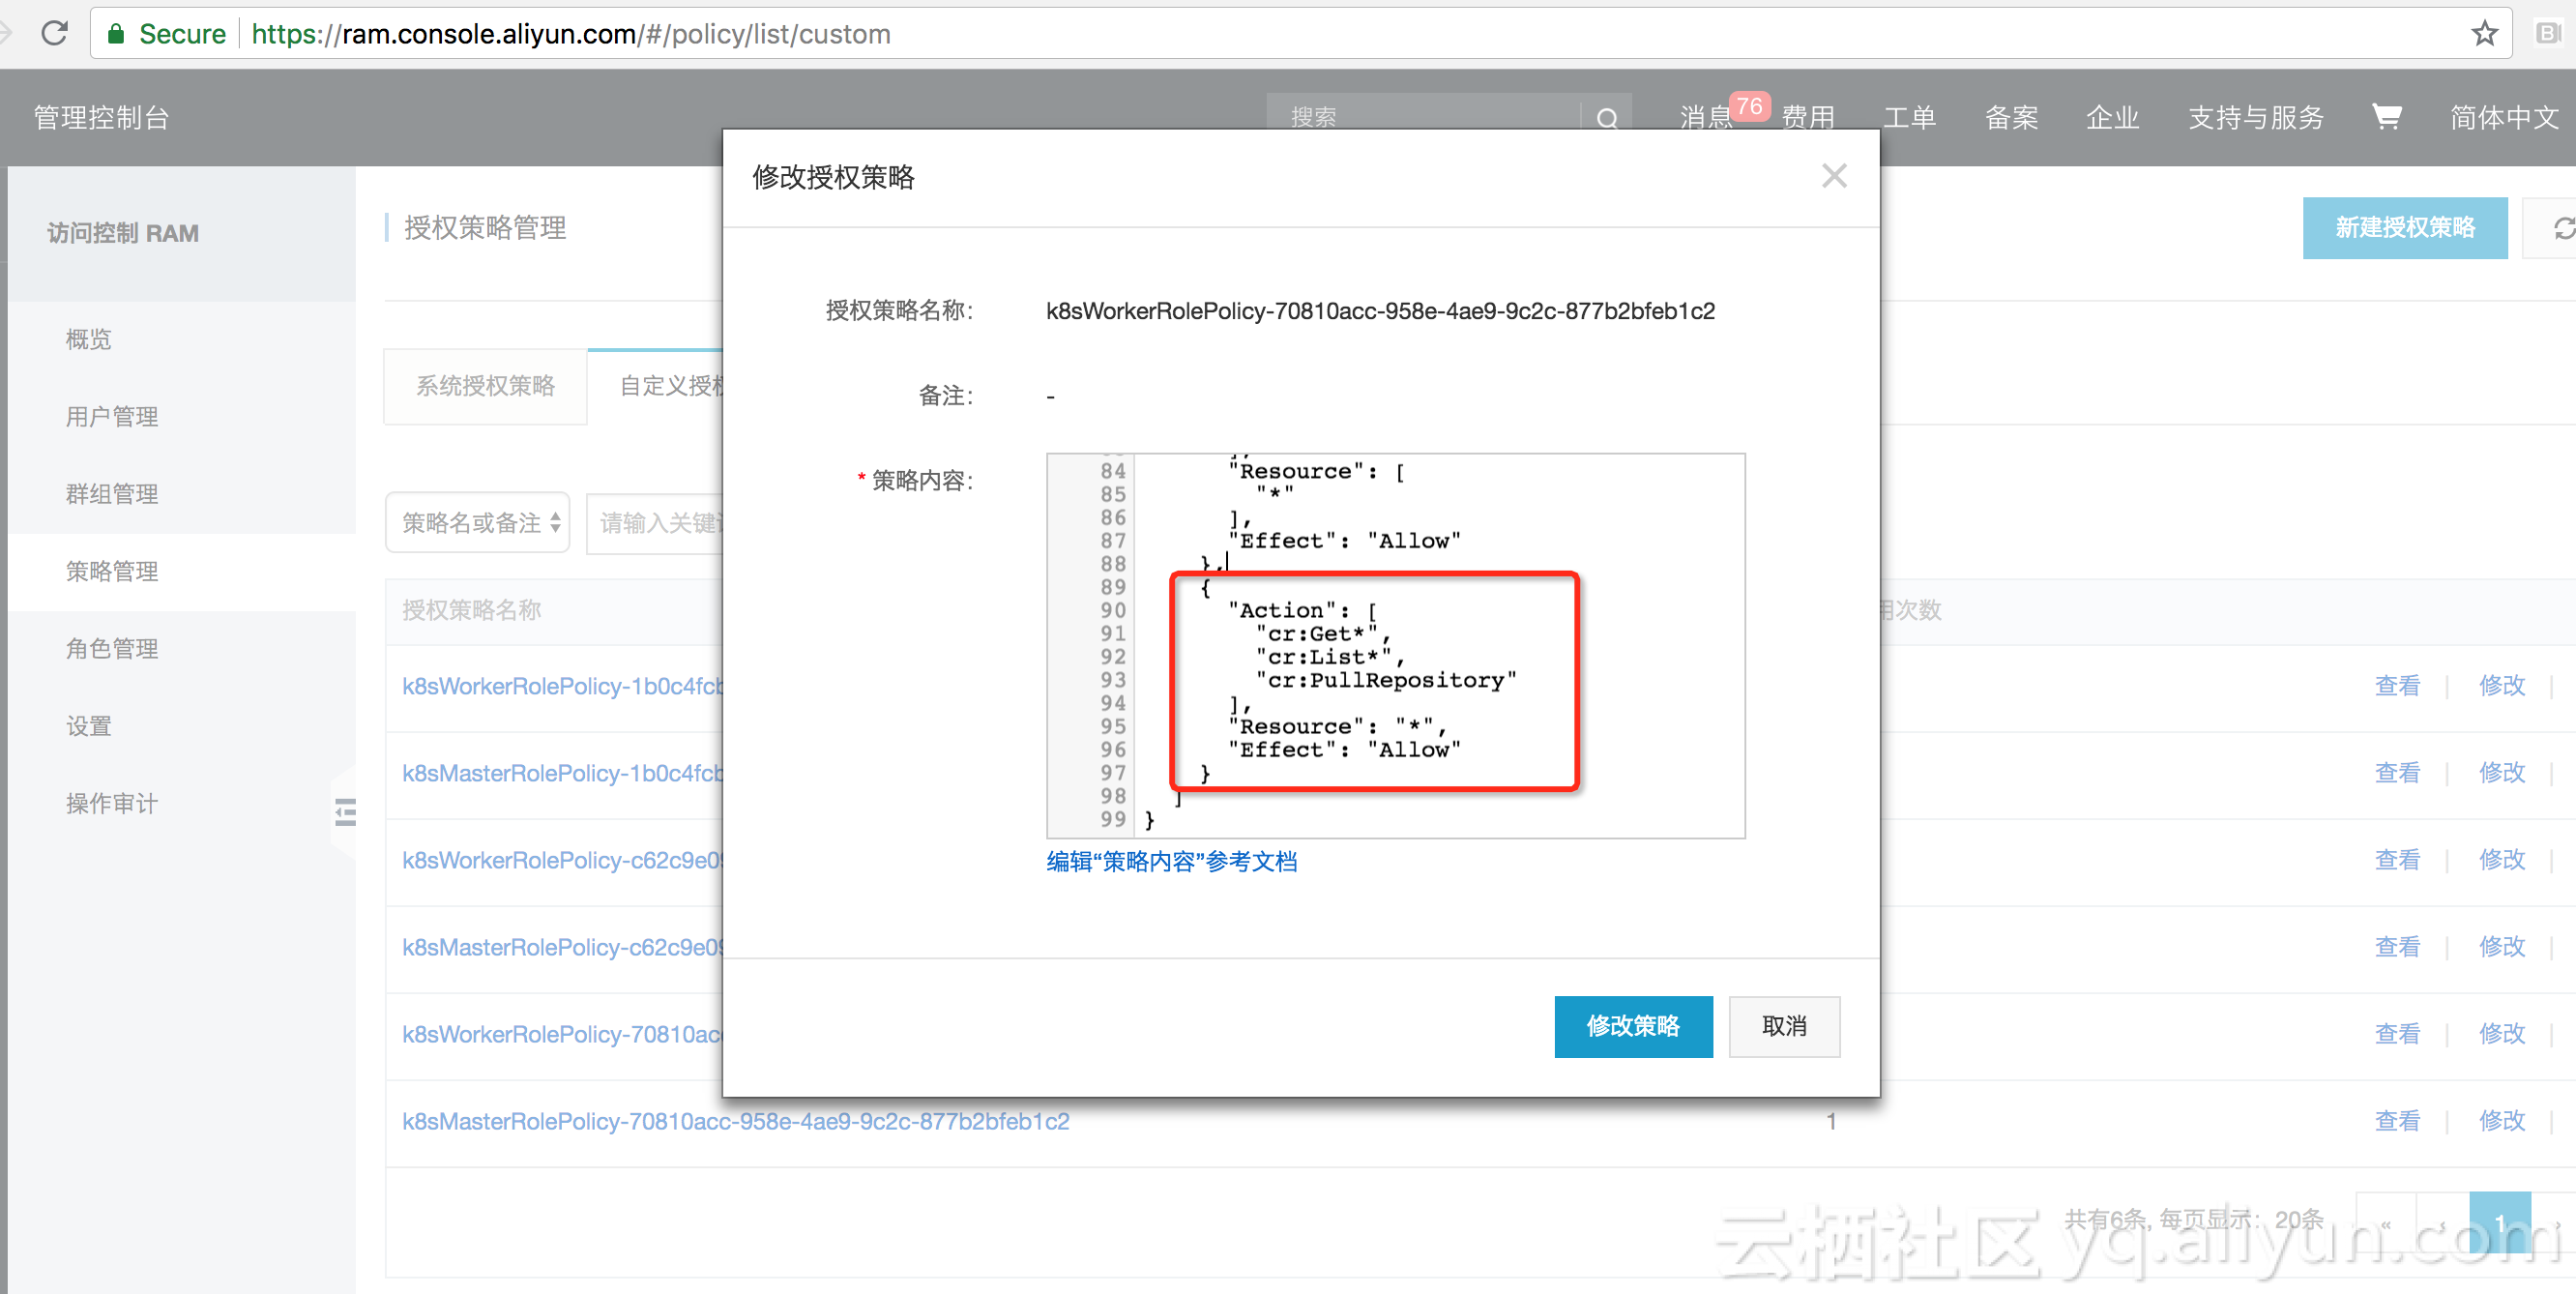Click the browser address bar URL
The image size is (2576, 1294).
[570, 33]
